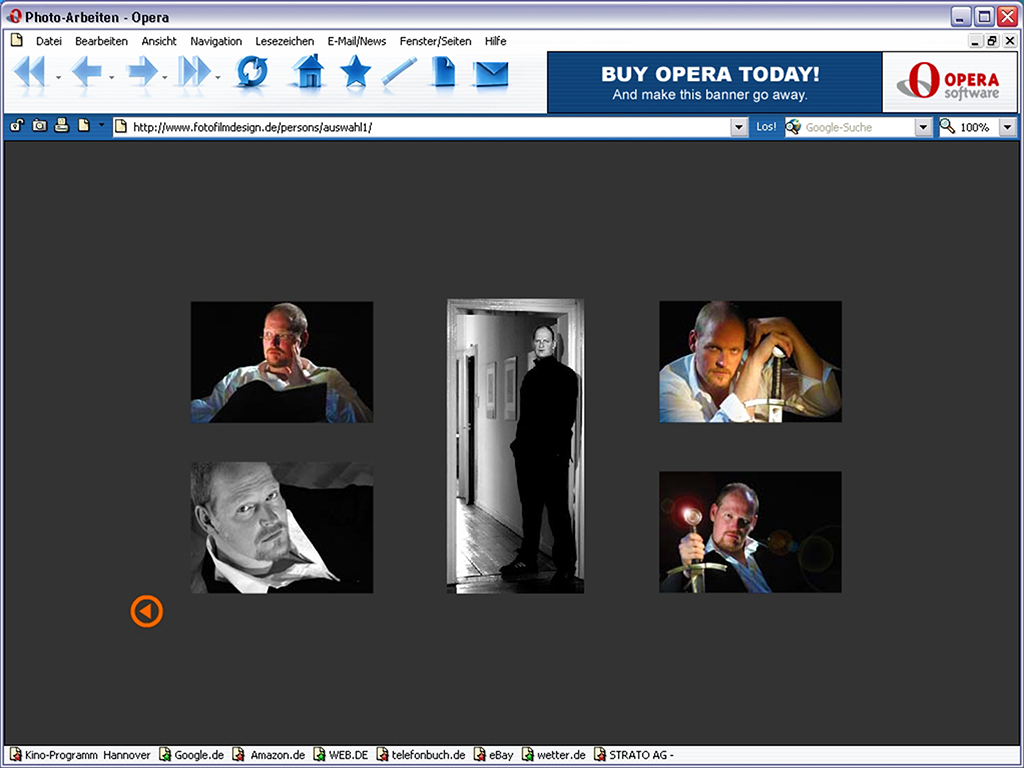
Task: Create a new page with document icon
Action: tap(443, 71)
